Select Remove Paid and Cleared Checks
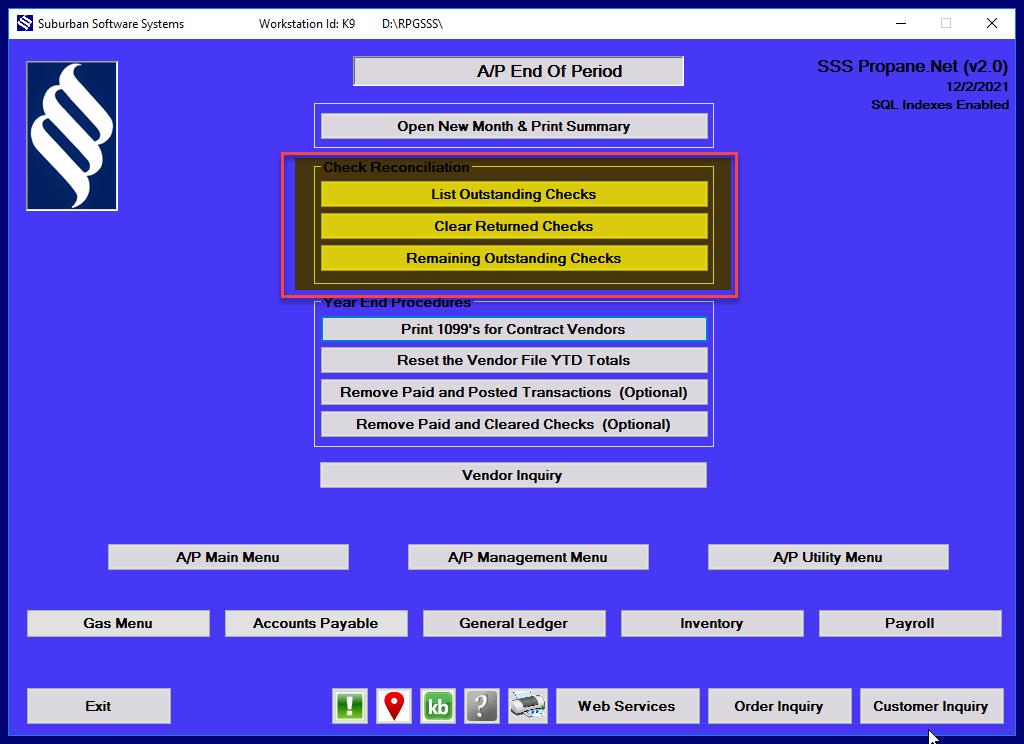This screenshot has height=744, width=1024. click(514, 424)
